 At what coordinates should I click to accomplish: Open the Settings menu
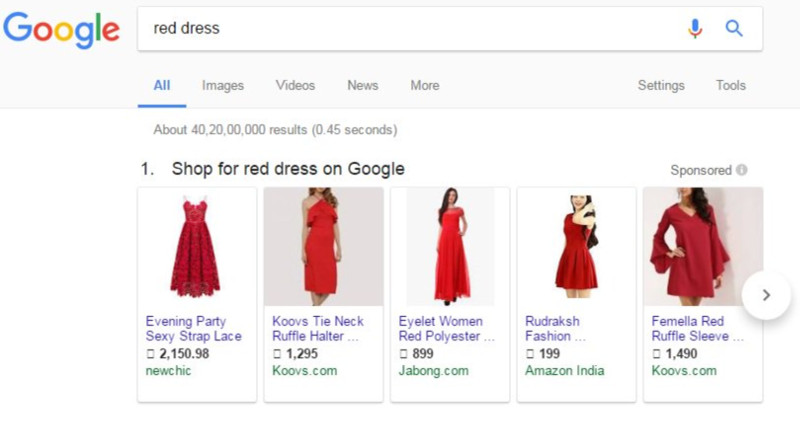coord(661,86)
